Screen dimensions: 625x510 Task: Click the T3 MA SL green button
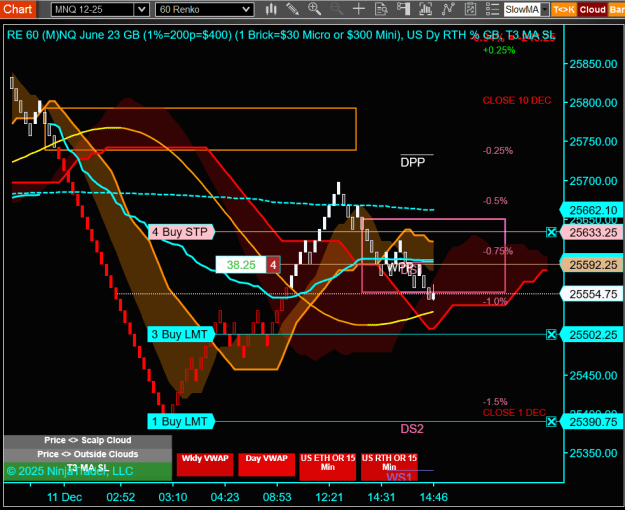[x=88, y=471]
